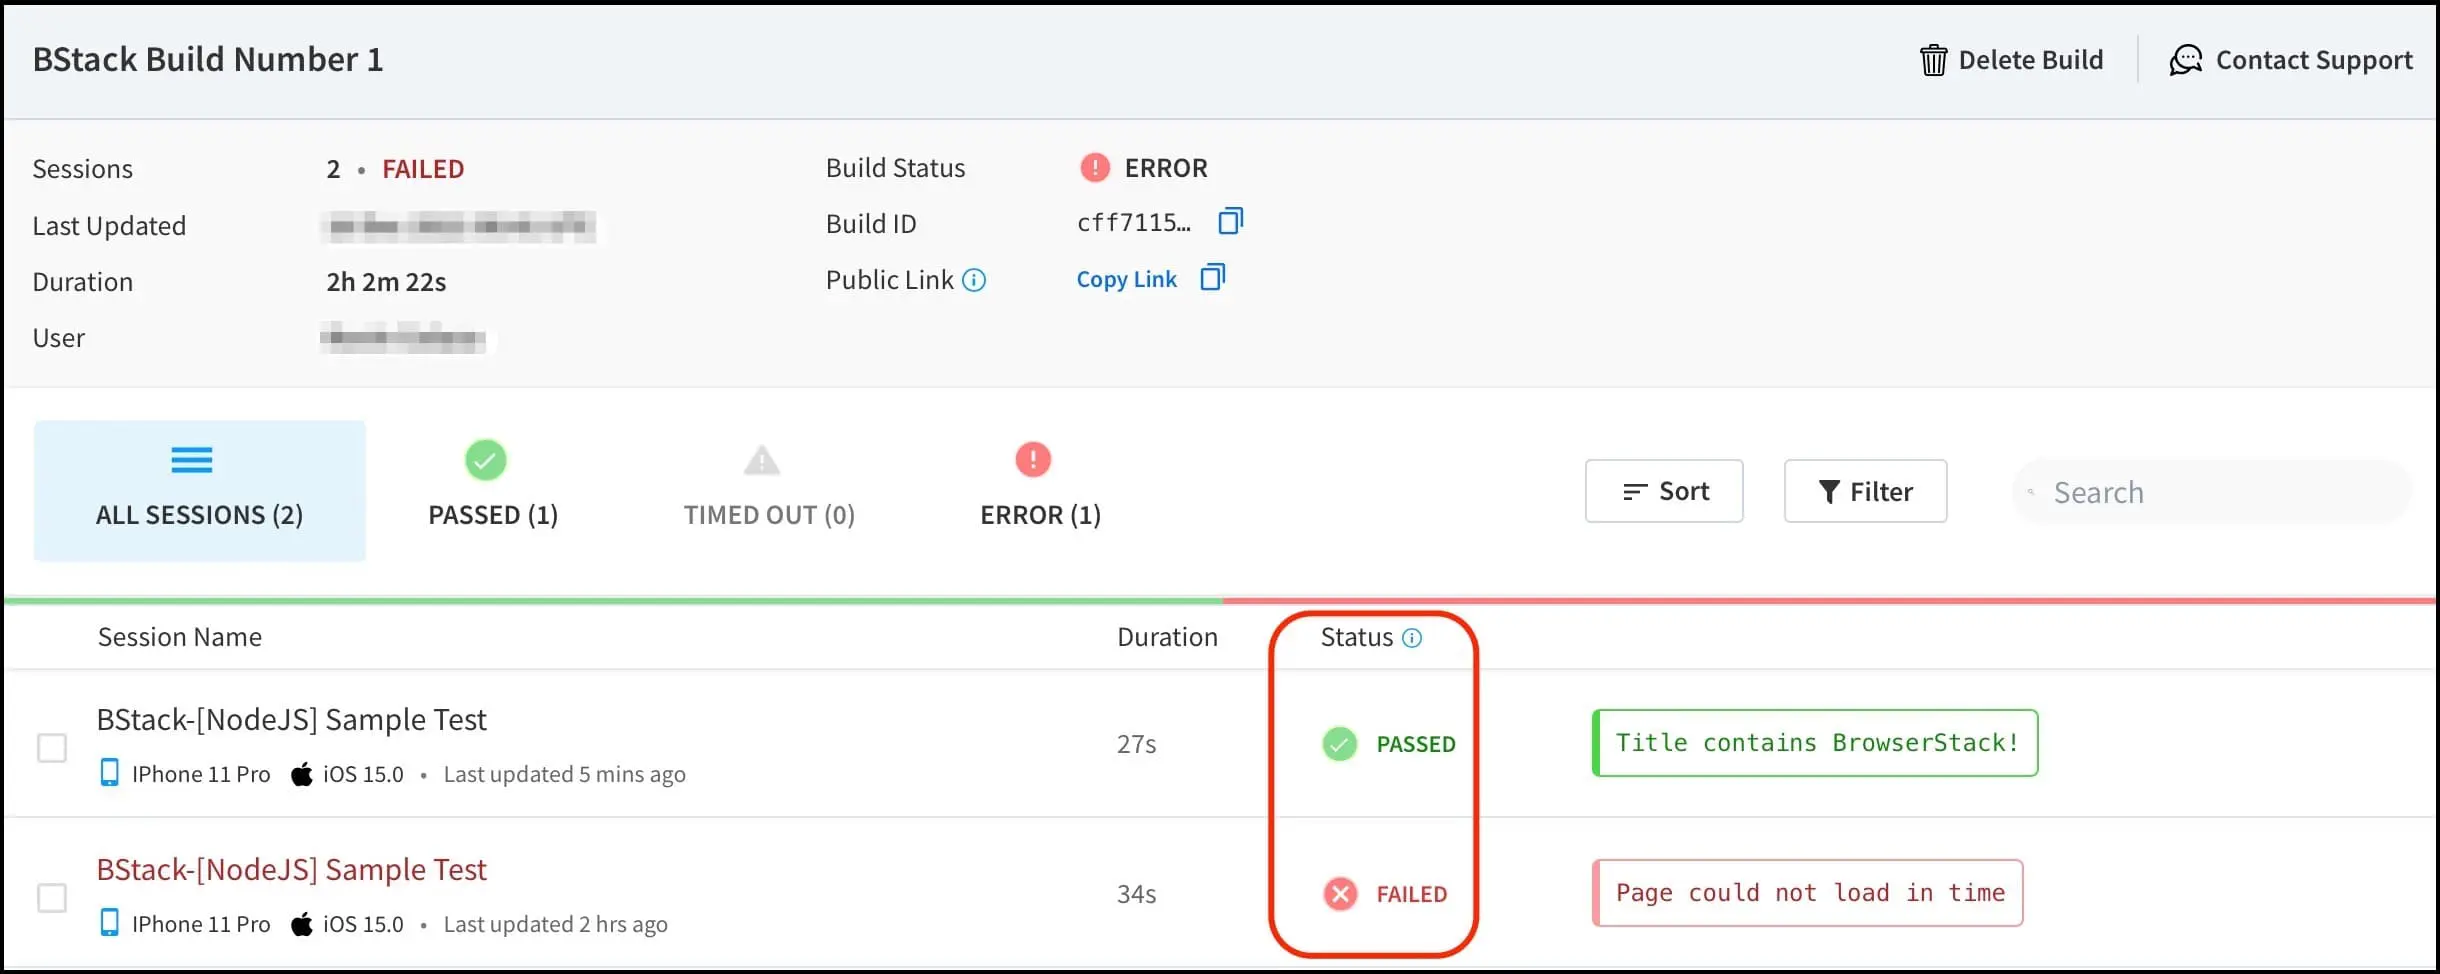Open the Filter options
This screenshot has height=974, width=2440.
point(1865,491)
